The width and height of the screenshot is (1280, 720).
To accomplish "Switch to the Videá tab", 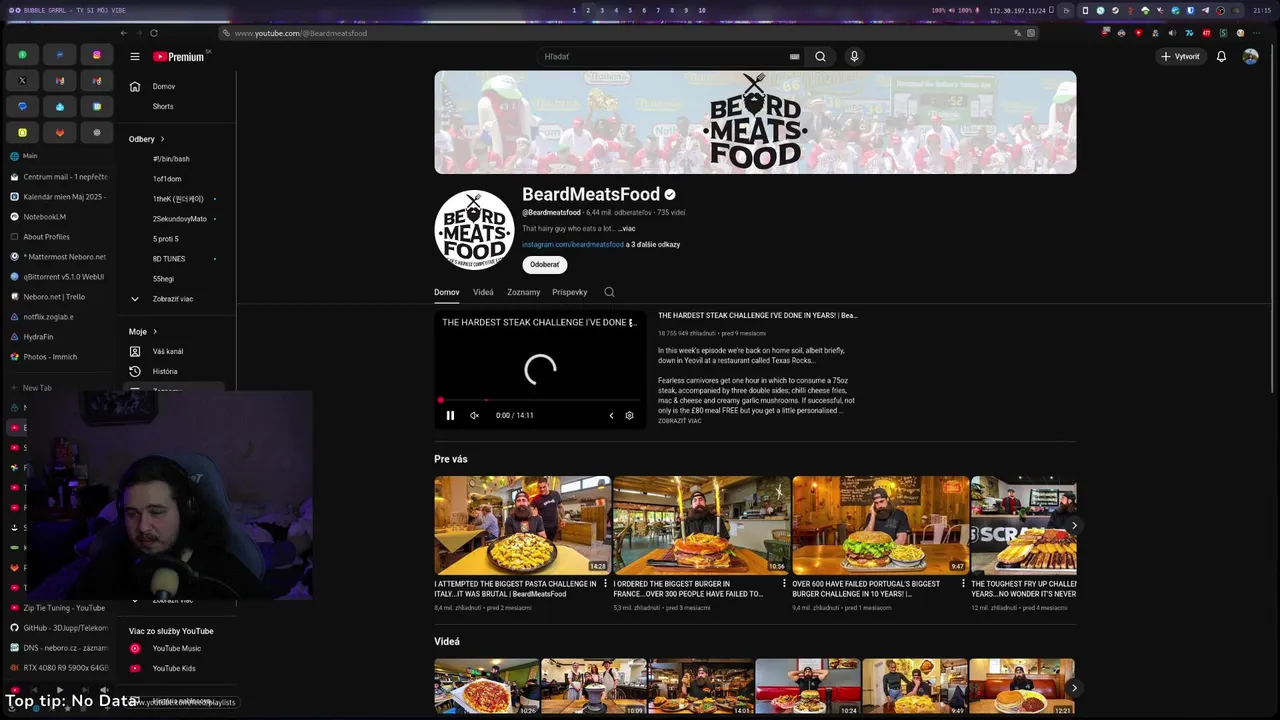I will [x=483, y=292].
